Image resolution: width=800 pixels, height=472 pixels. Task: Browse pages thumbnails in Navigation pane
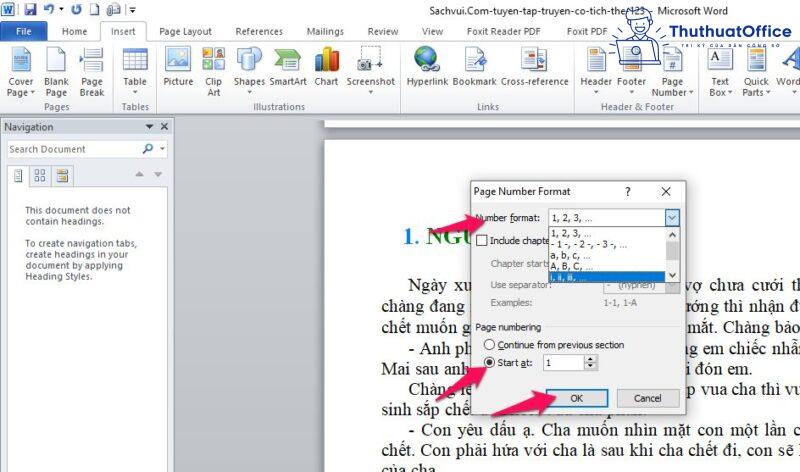point(40,176)
